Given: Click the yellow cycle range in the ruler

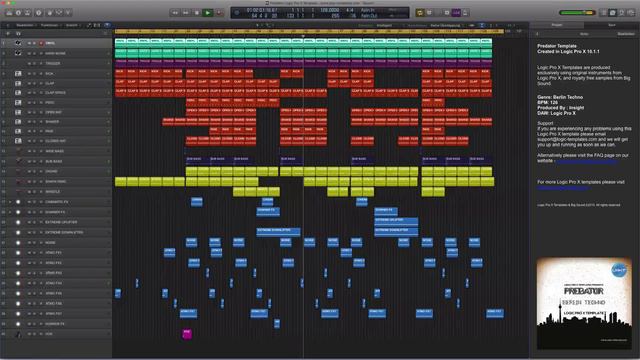Looking at the screenshot, I should click(309, 31).
